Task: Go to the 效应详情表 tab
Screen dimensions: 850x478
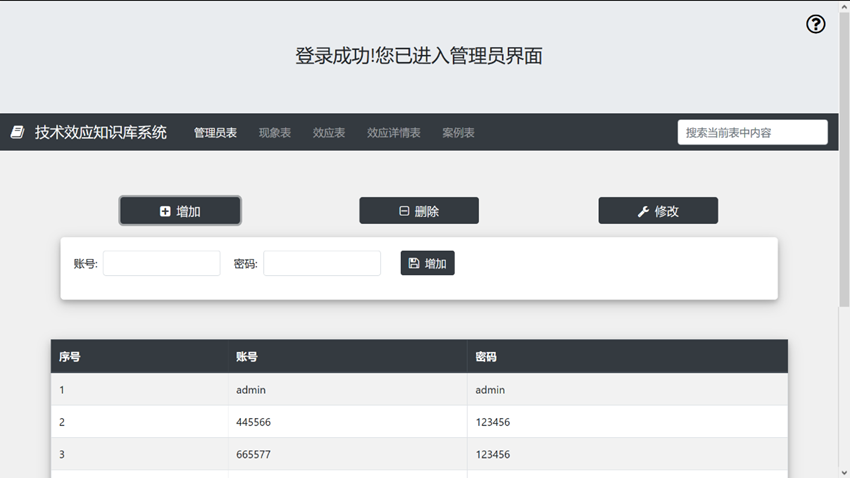Action: click(394, 133)
